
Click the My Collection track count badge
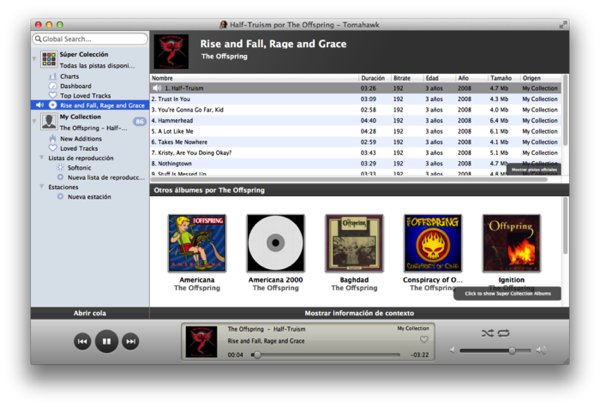(x=139, y=122)
